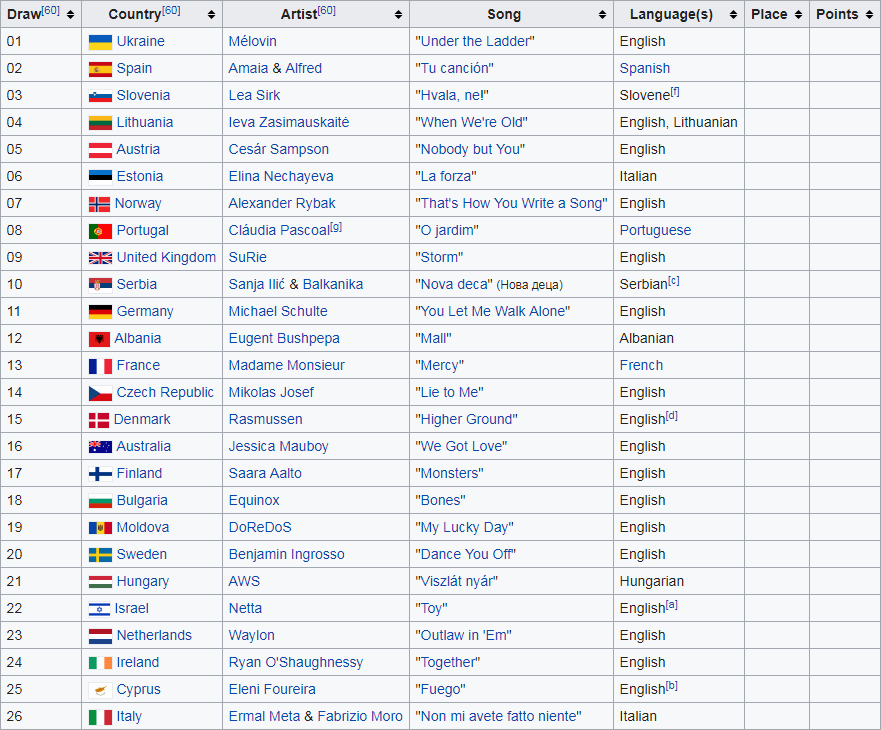Open the Netta artist link

pyautogui.click(x=245, y=608)
